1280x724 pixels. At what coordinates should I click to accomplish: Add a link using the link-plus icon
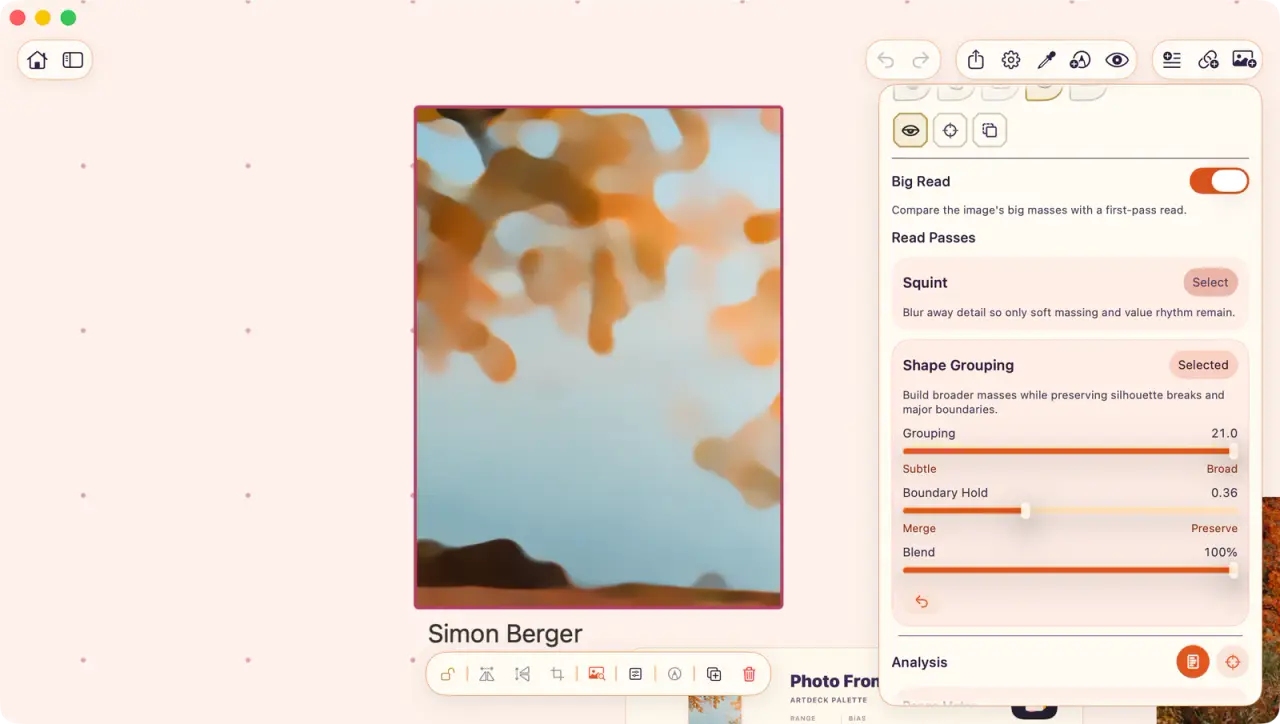[1208, 60]
